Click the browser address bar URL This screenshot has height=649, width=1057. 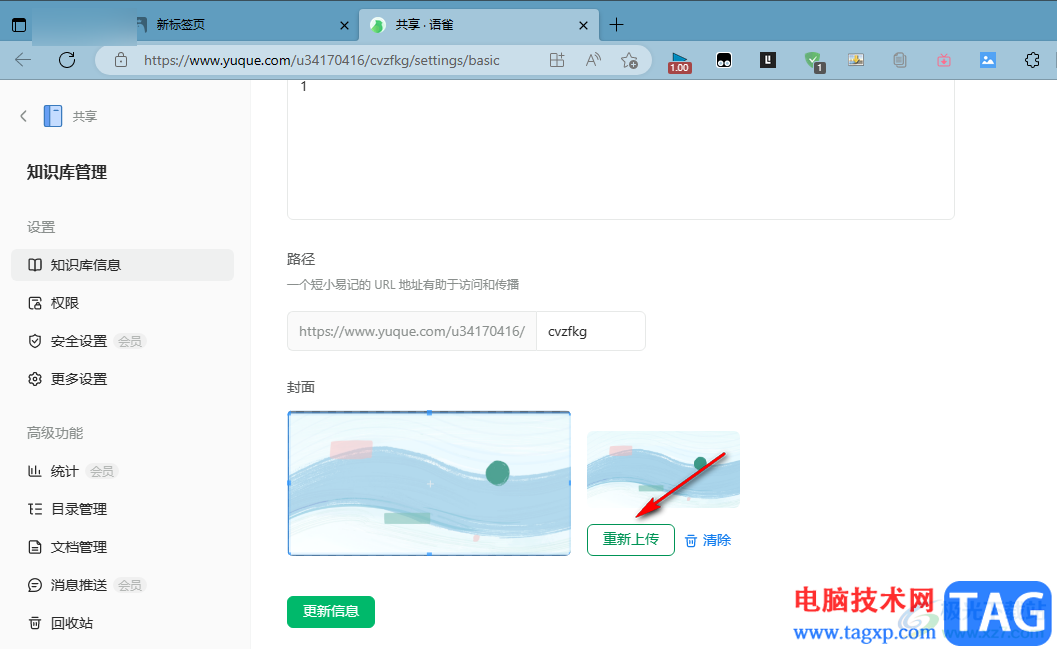point(322,60)
